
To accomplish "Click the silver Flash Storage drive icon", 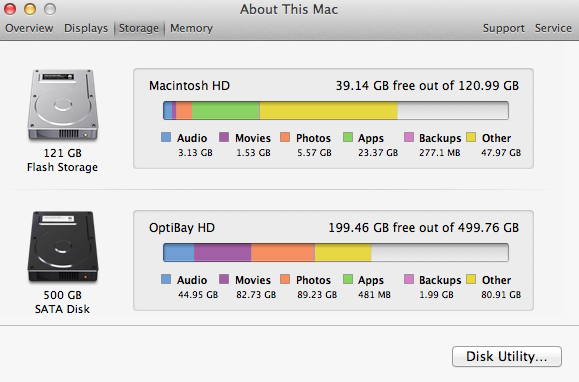I will [63, 105].
